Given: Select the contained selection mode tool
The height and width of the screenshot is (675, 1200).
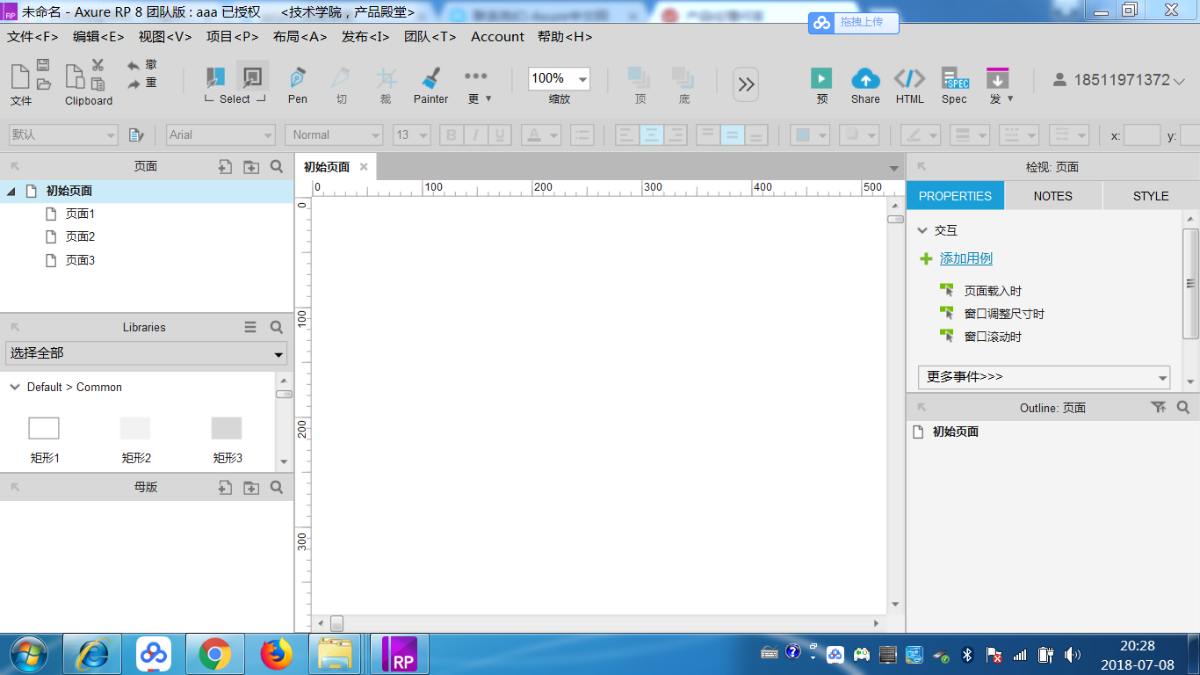Looking at the screenshot, I should (x=252, y=77).
